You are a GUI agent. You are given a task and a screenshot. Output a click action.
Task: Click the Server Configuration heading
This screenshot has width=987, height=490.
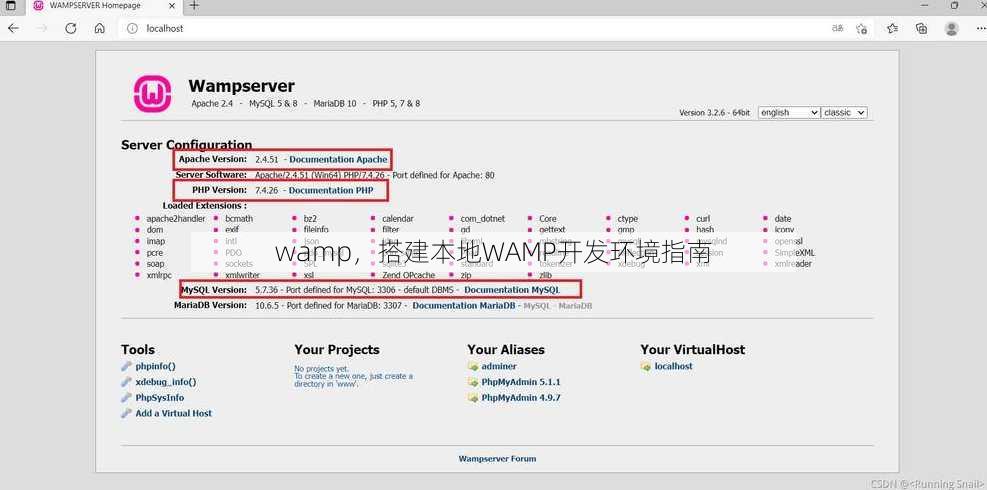186,144
